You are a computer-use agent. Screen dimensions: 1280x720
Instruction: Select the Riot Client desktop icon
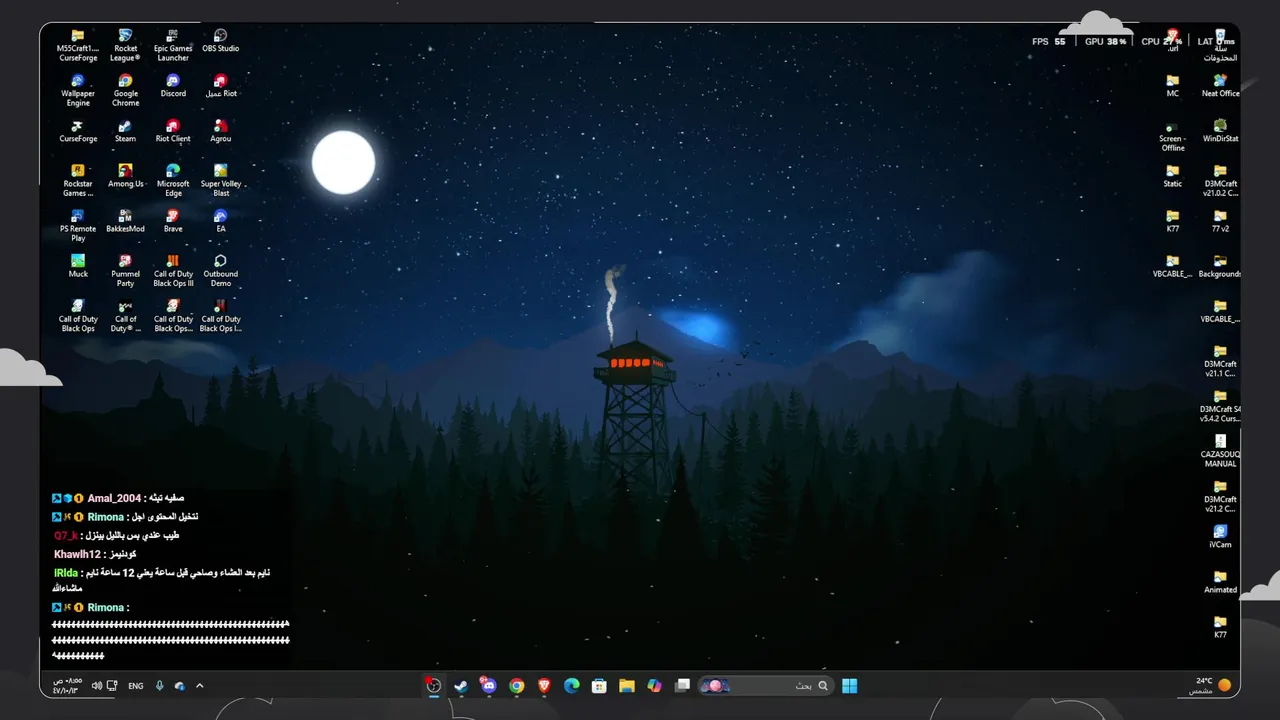[x=173, y=131]
